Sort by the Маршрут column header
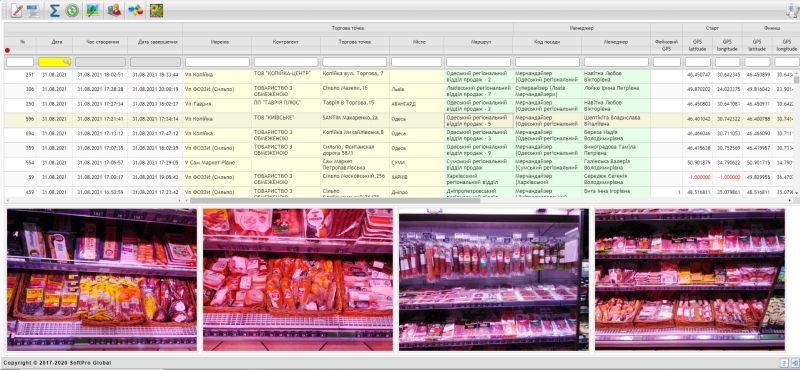The image size is (800, 370). (481, 42)
